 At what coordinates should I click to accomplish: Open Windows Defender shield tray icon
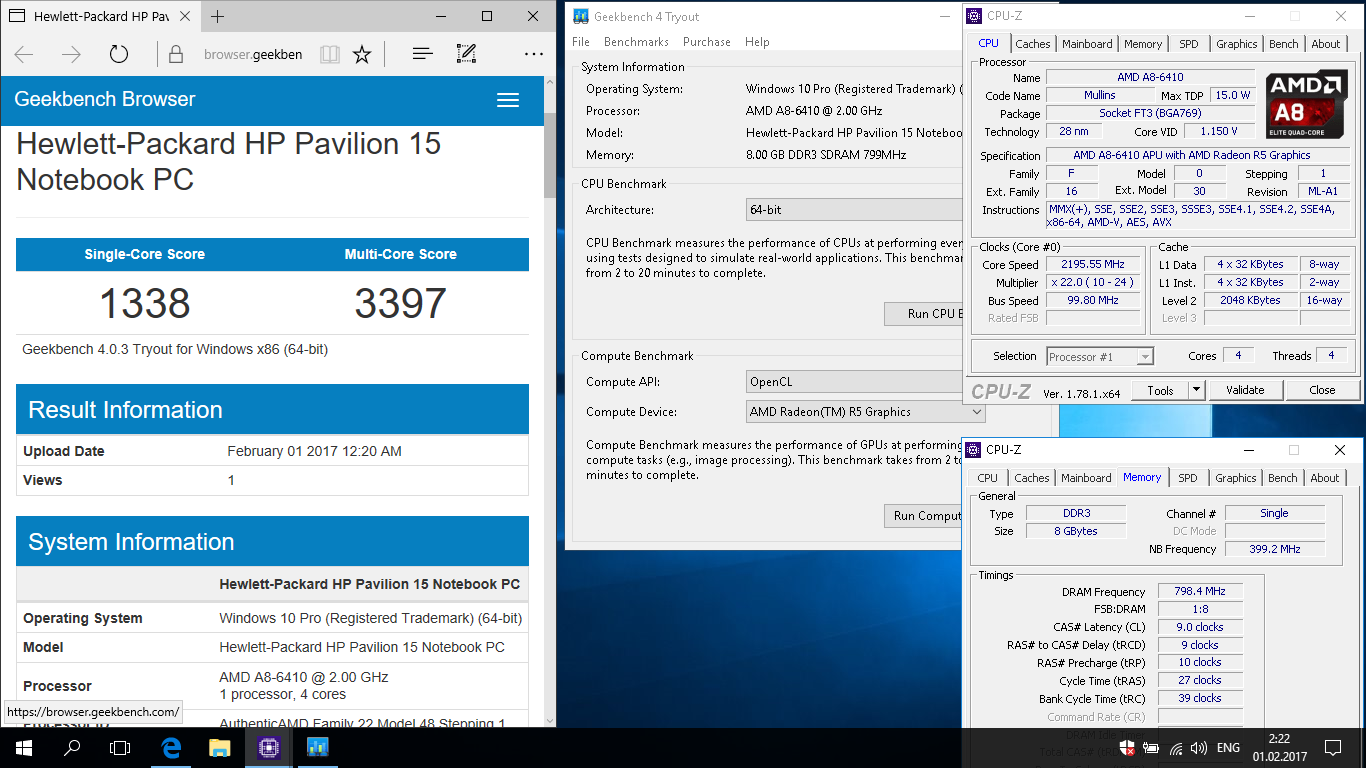pyautogui.click(x=1127, y=747)
